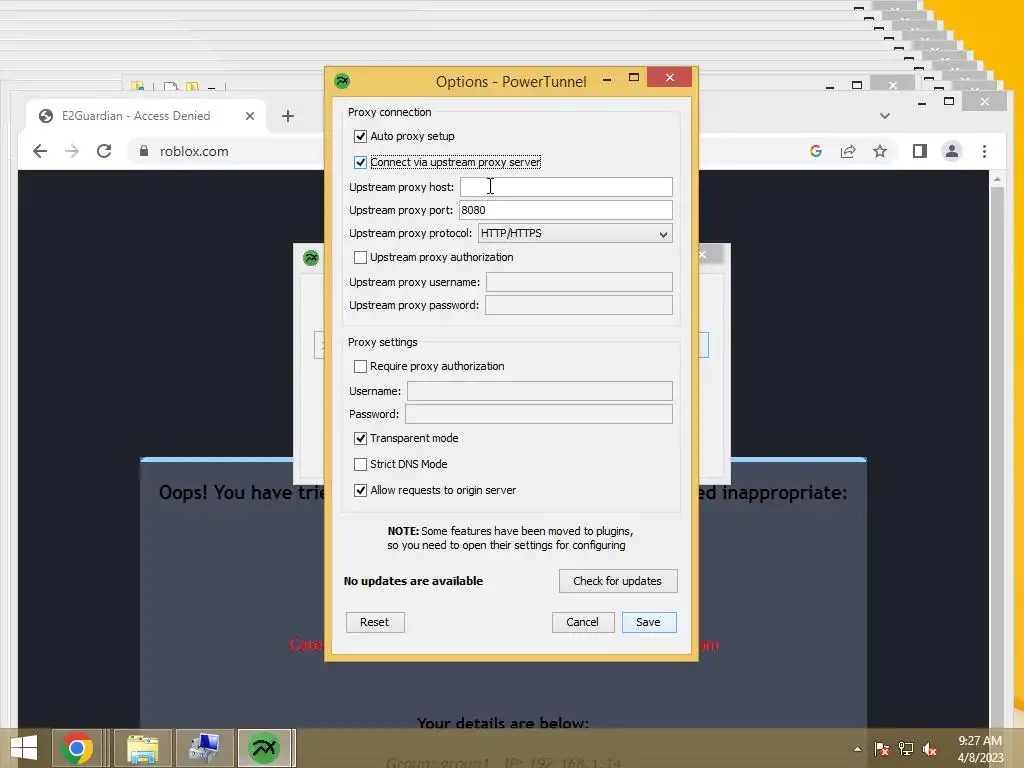Click the PowerTunnel logo in Options title bar

click(342, 81)
